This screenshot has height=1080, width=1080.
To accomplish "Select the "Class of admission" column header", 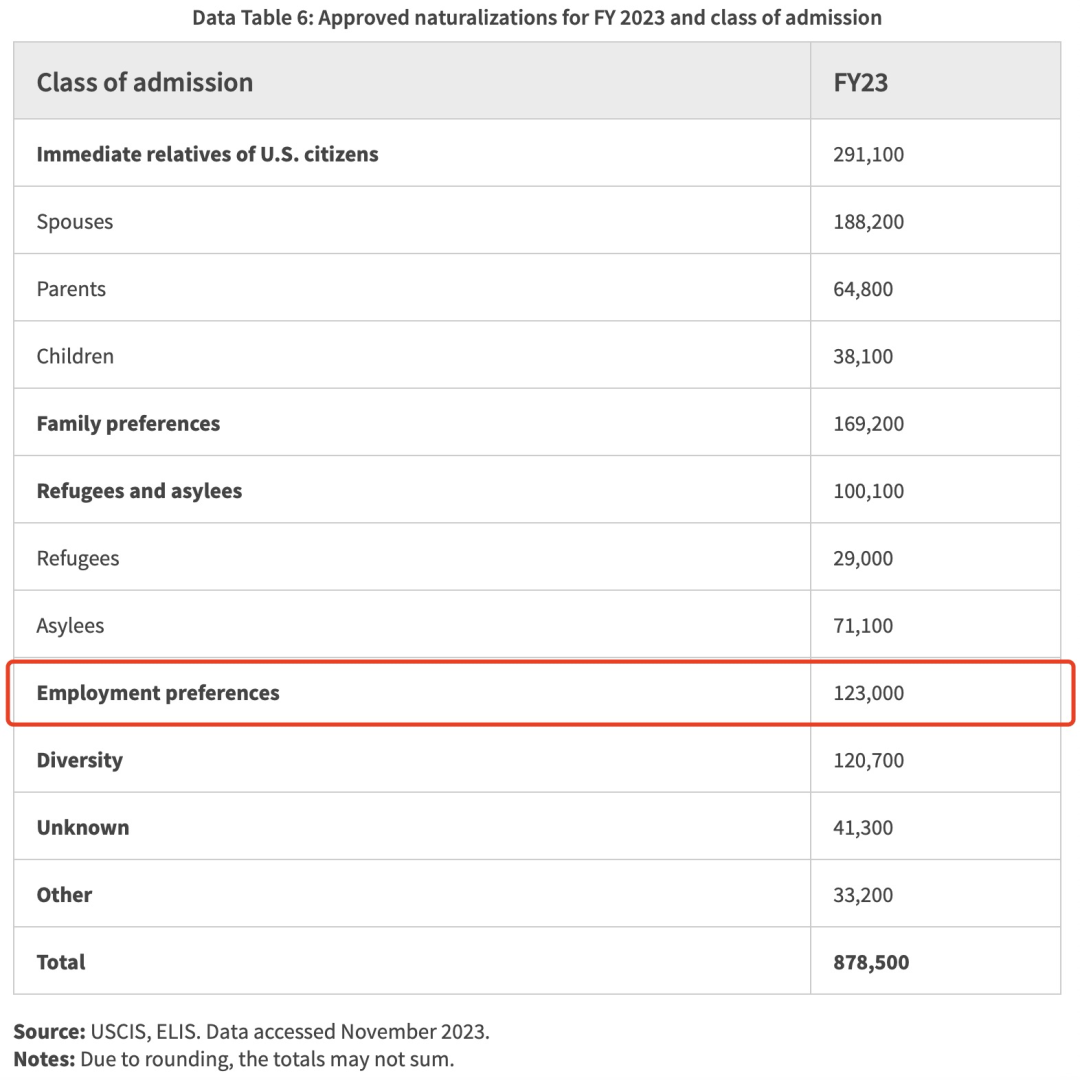I will tap(145, 82).
